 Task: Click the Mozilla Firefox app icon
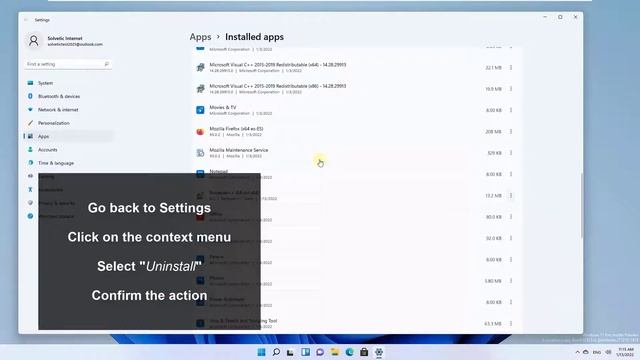[x=200, y=131]
